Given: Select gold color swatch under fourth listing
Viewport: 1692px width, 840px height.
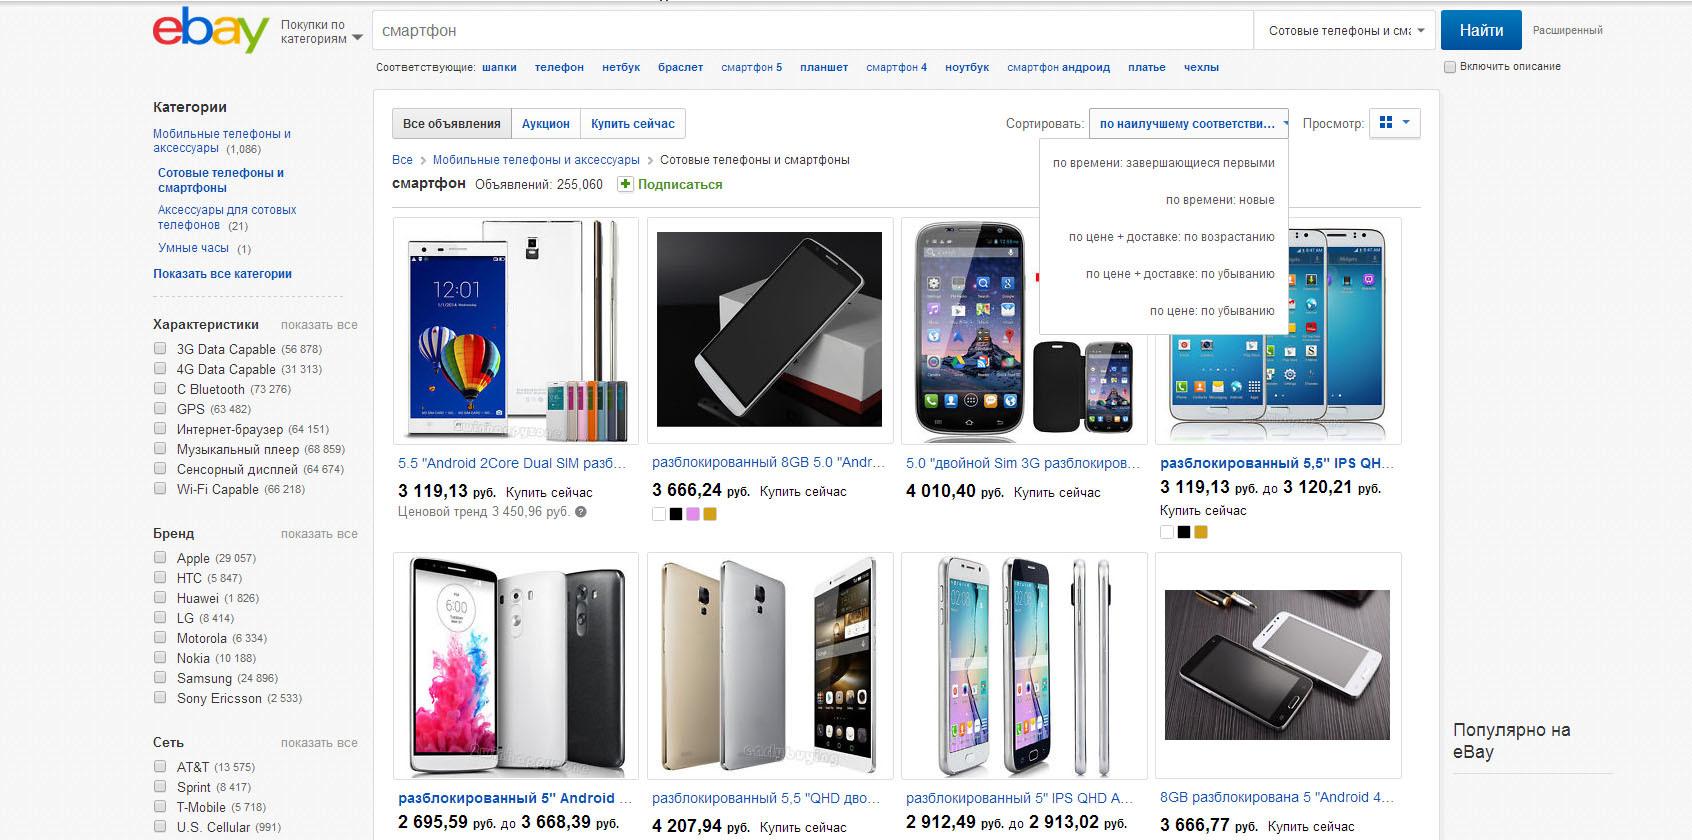Looking at the screenshot, I should pyautogui.click(x=1201, y=532).
